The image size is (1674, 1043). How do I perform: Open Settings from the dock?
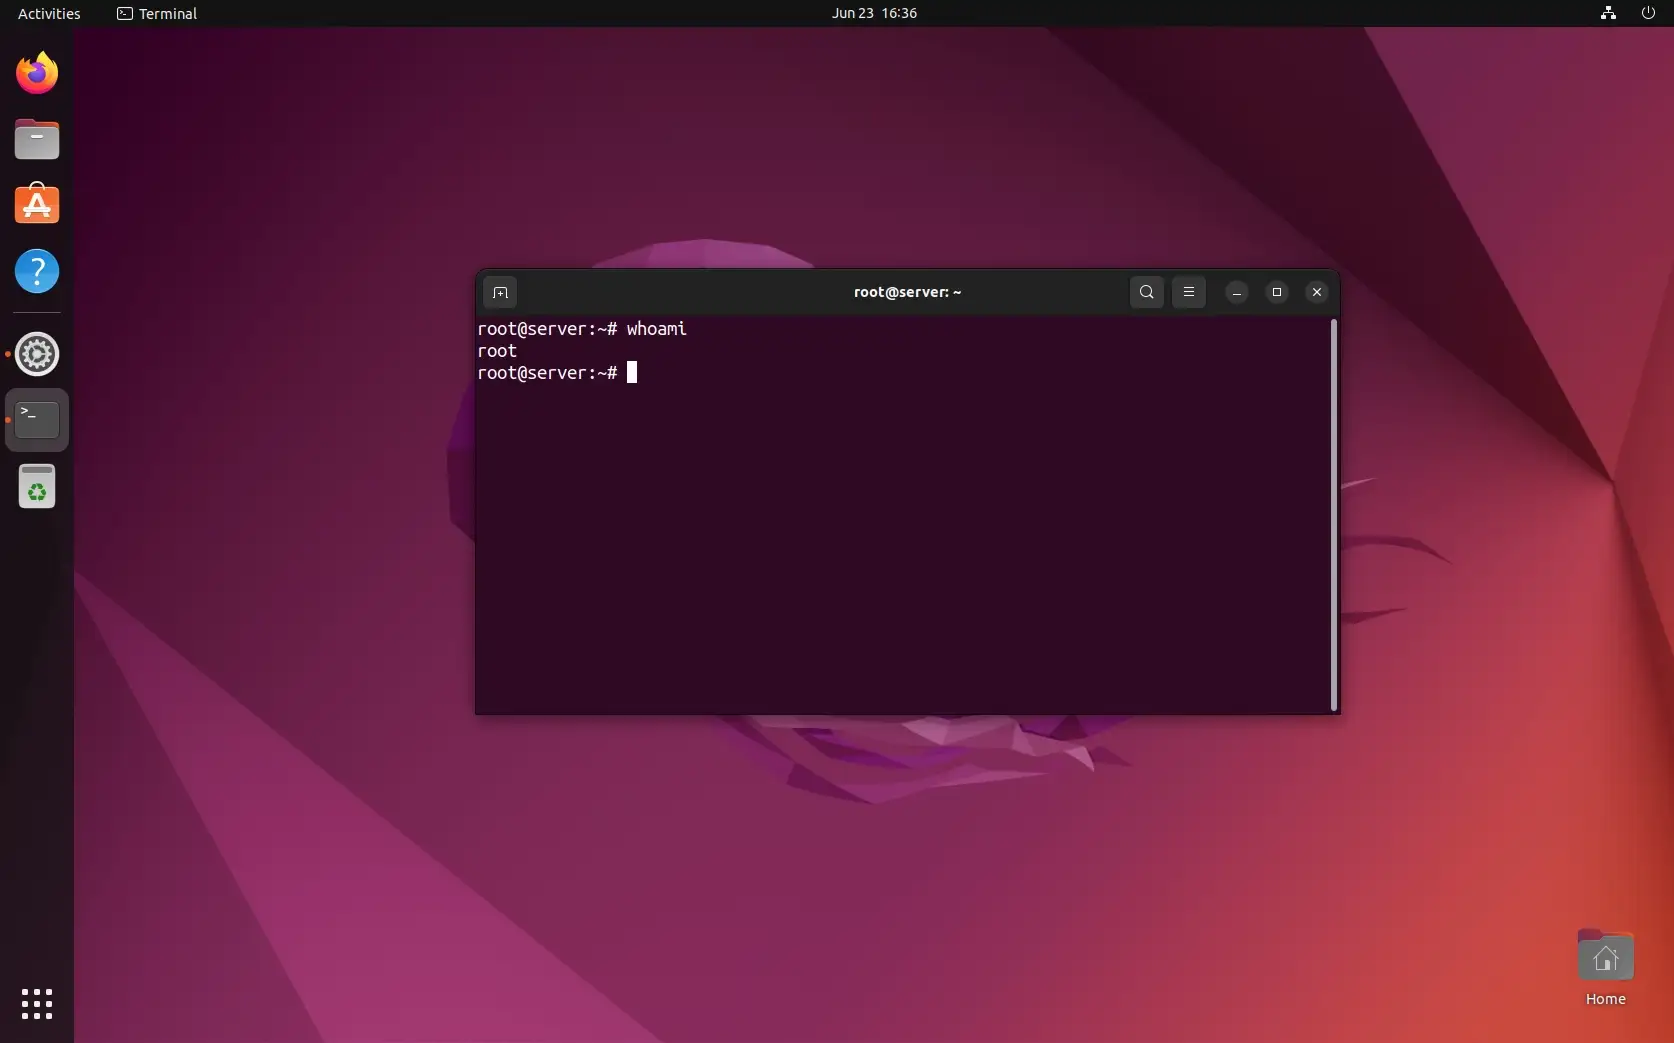36,354
